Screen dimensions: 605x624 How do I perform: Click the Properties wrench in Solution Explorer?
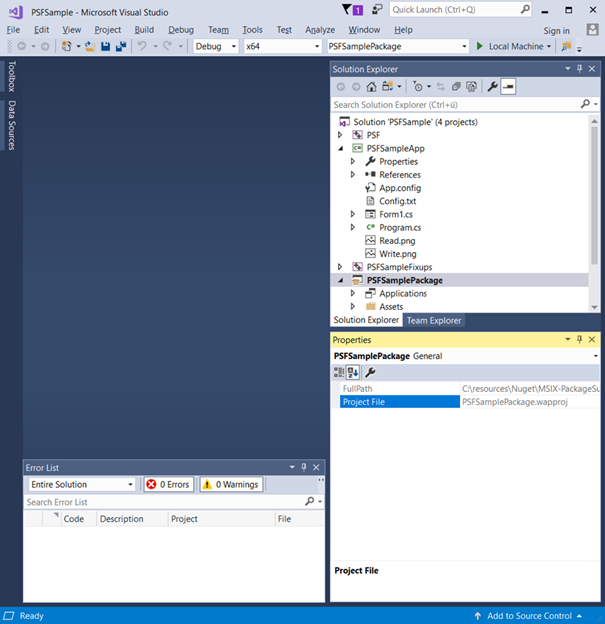click(x=492, y=86)
